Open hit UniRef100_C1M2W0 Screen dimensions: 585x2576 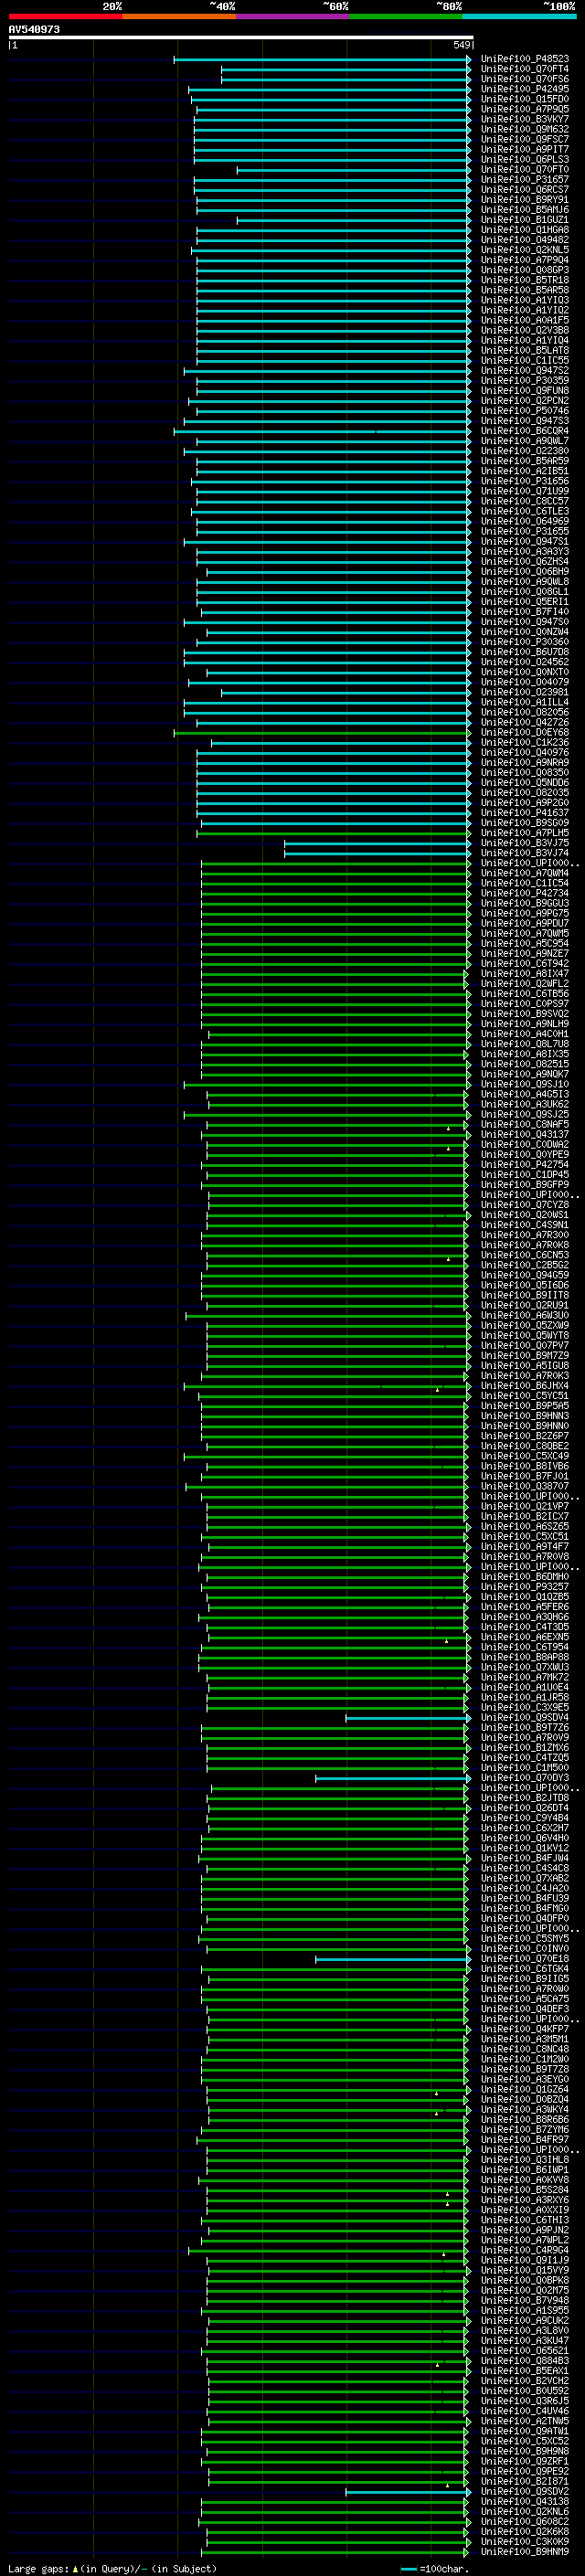click(x=525, y=2060)
